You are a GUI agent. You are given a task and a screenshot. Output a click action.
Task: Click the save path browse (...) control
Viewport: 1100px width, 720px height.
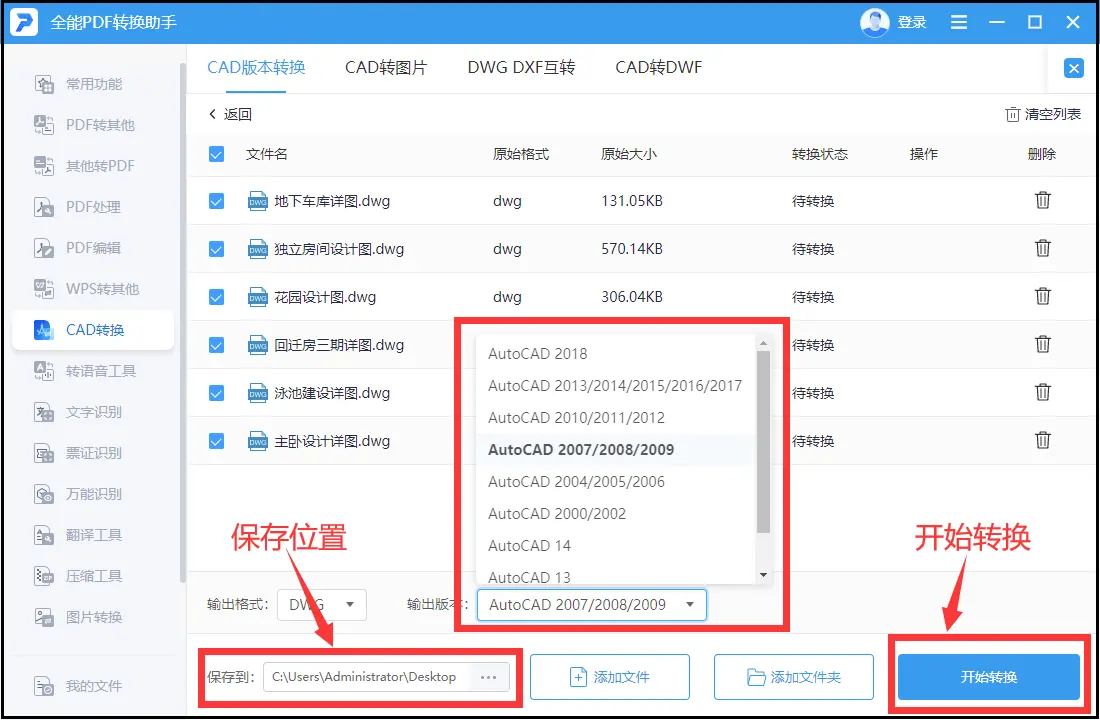pyautogui.click(x=488, y=677)
